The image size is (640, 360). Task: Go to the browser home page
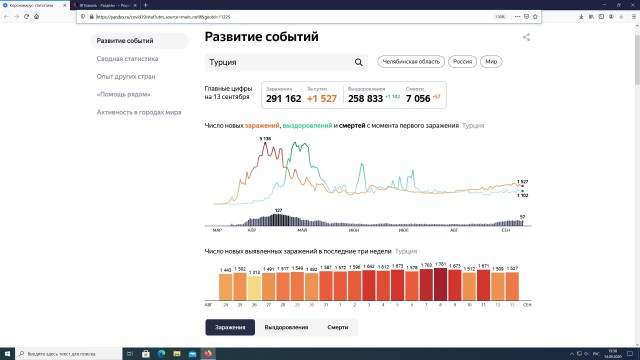tap(37, 17)
